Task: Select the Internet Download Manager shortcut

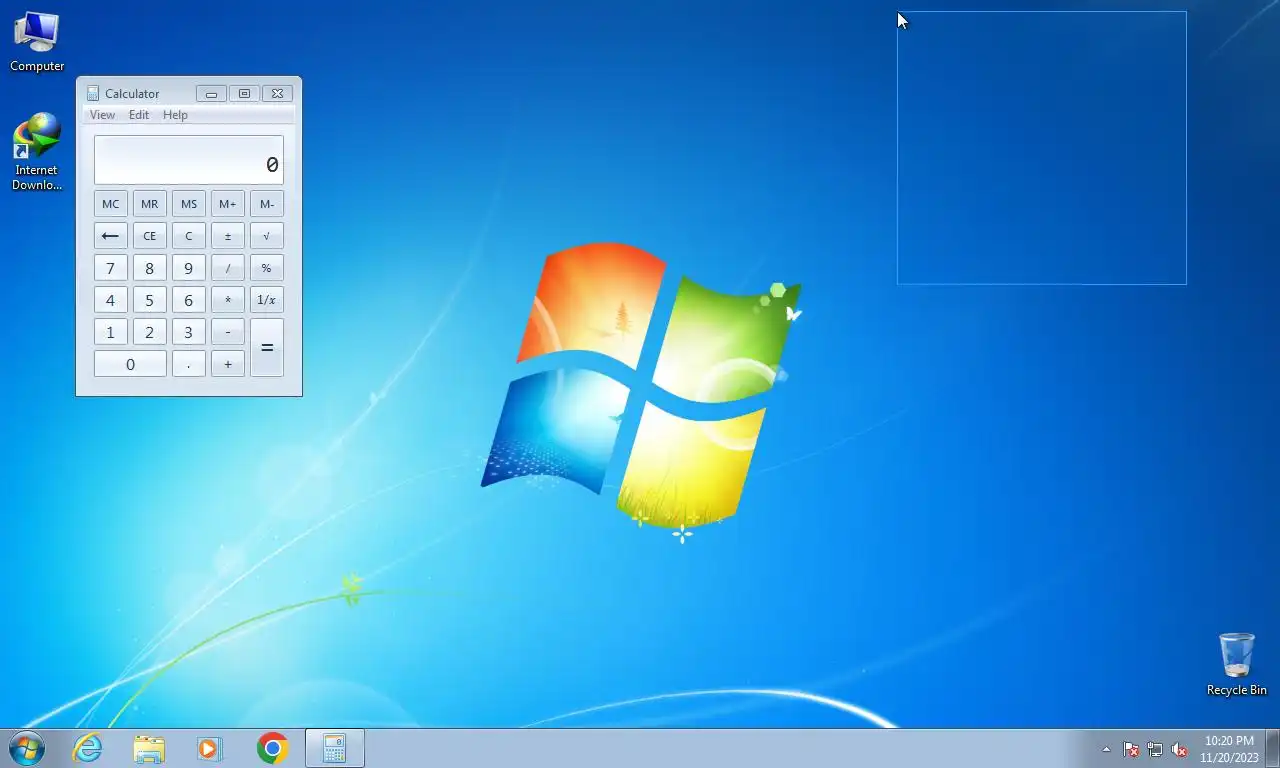Action: [37, 152]
